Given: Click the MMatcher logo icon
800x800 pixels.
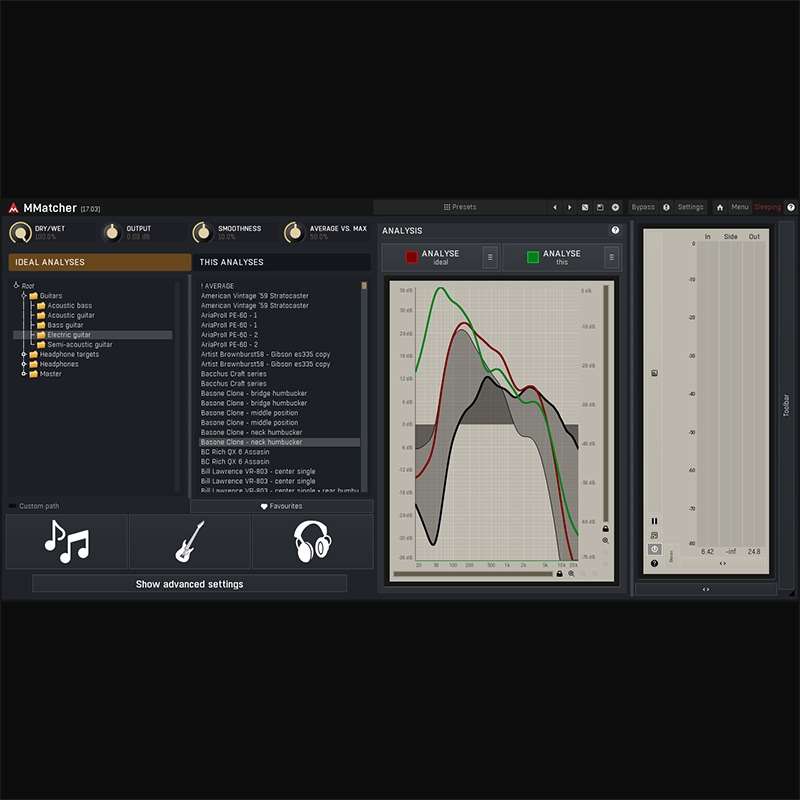Looking at the screenshot, I should pyautogui.click(x=13, y=208).
